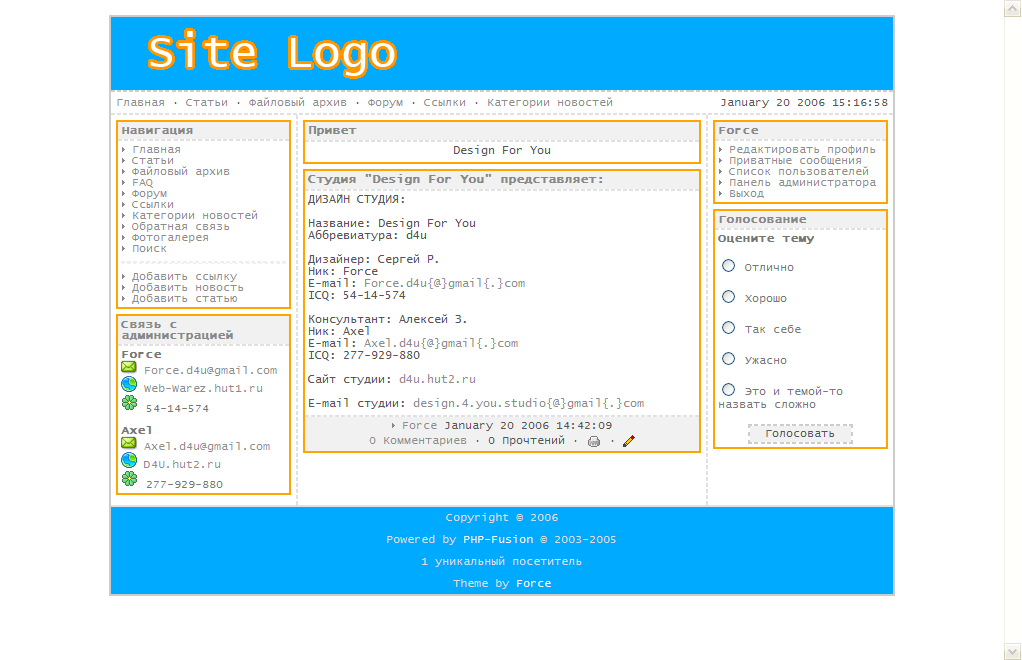This screenshot has height=660, width=1022.
Task: Click "Добавить новость" in the navigation panel
Action: [x=187, y=288]
